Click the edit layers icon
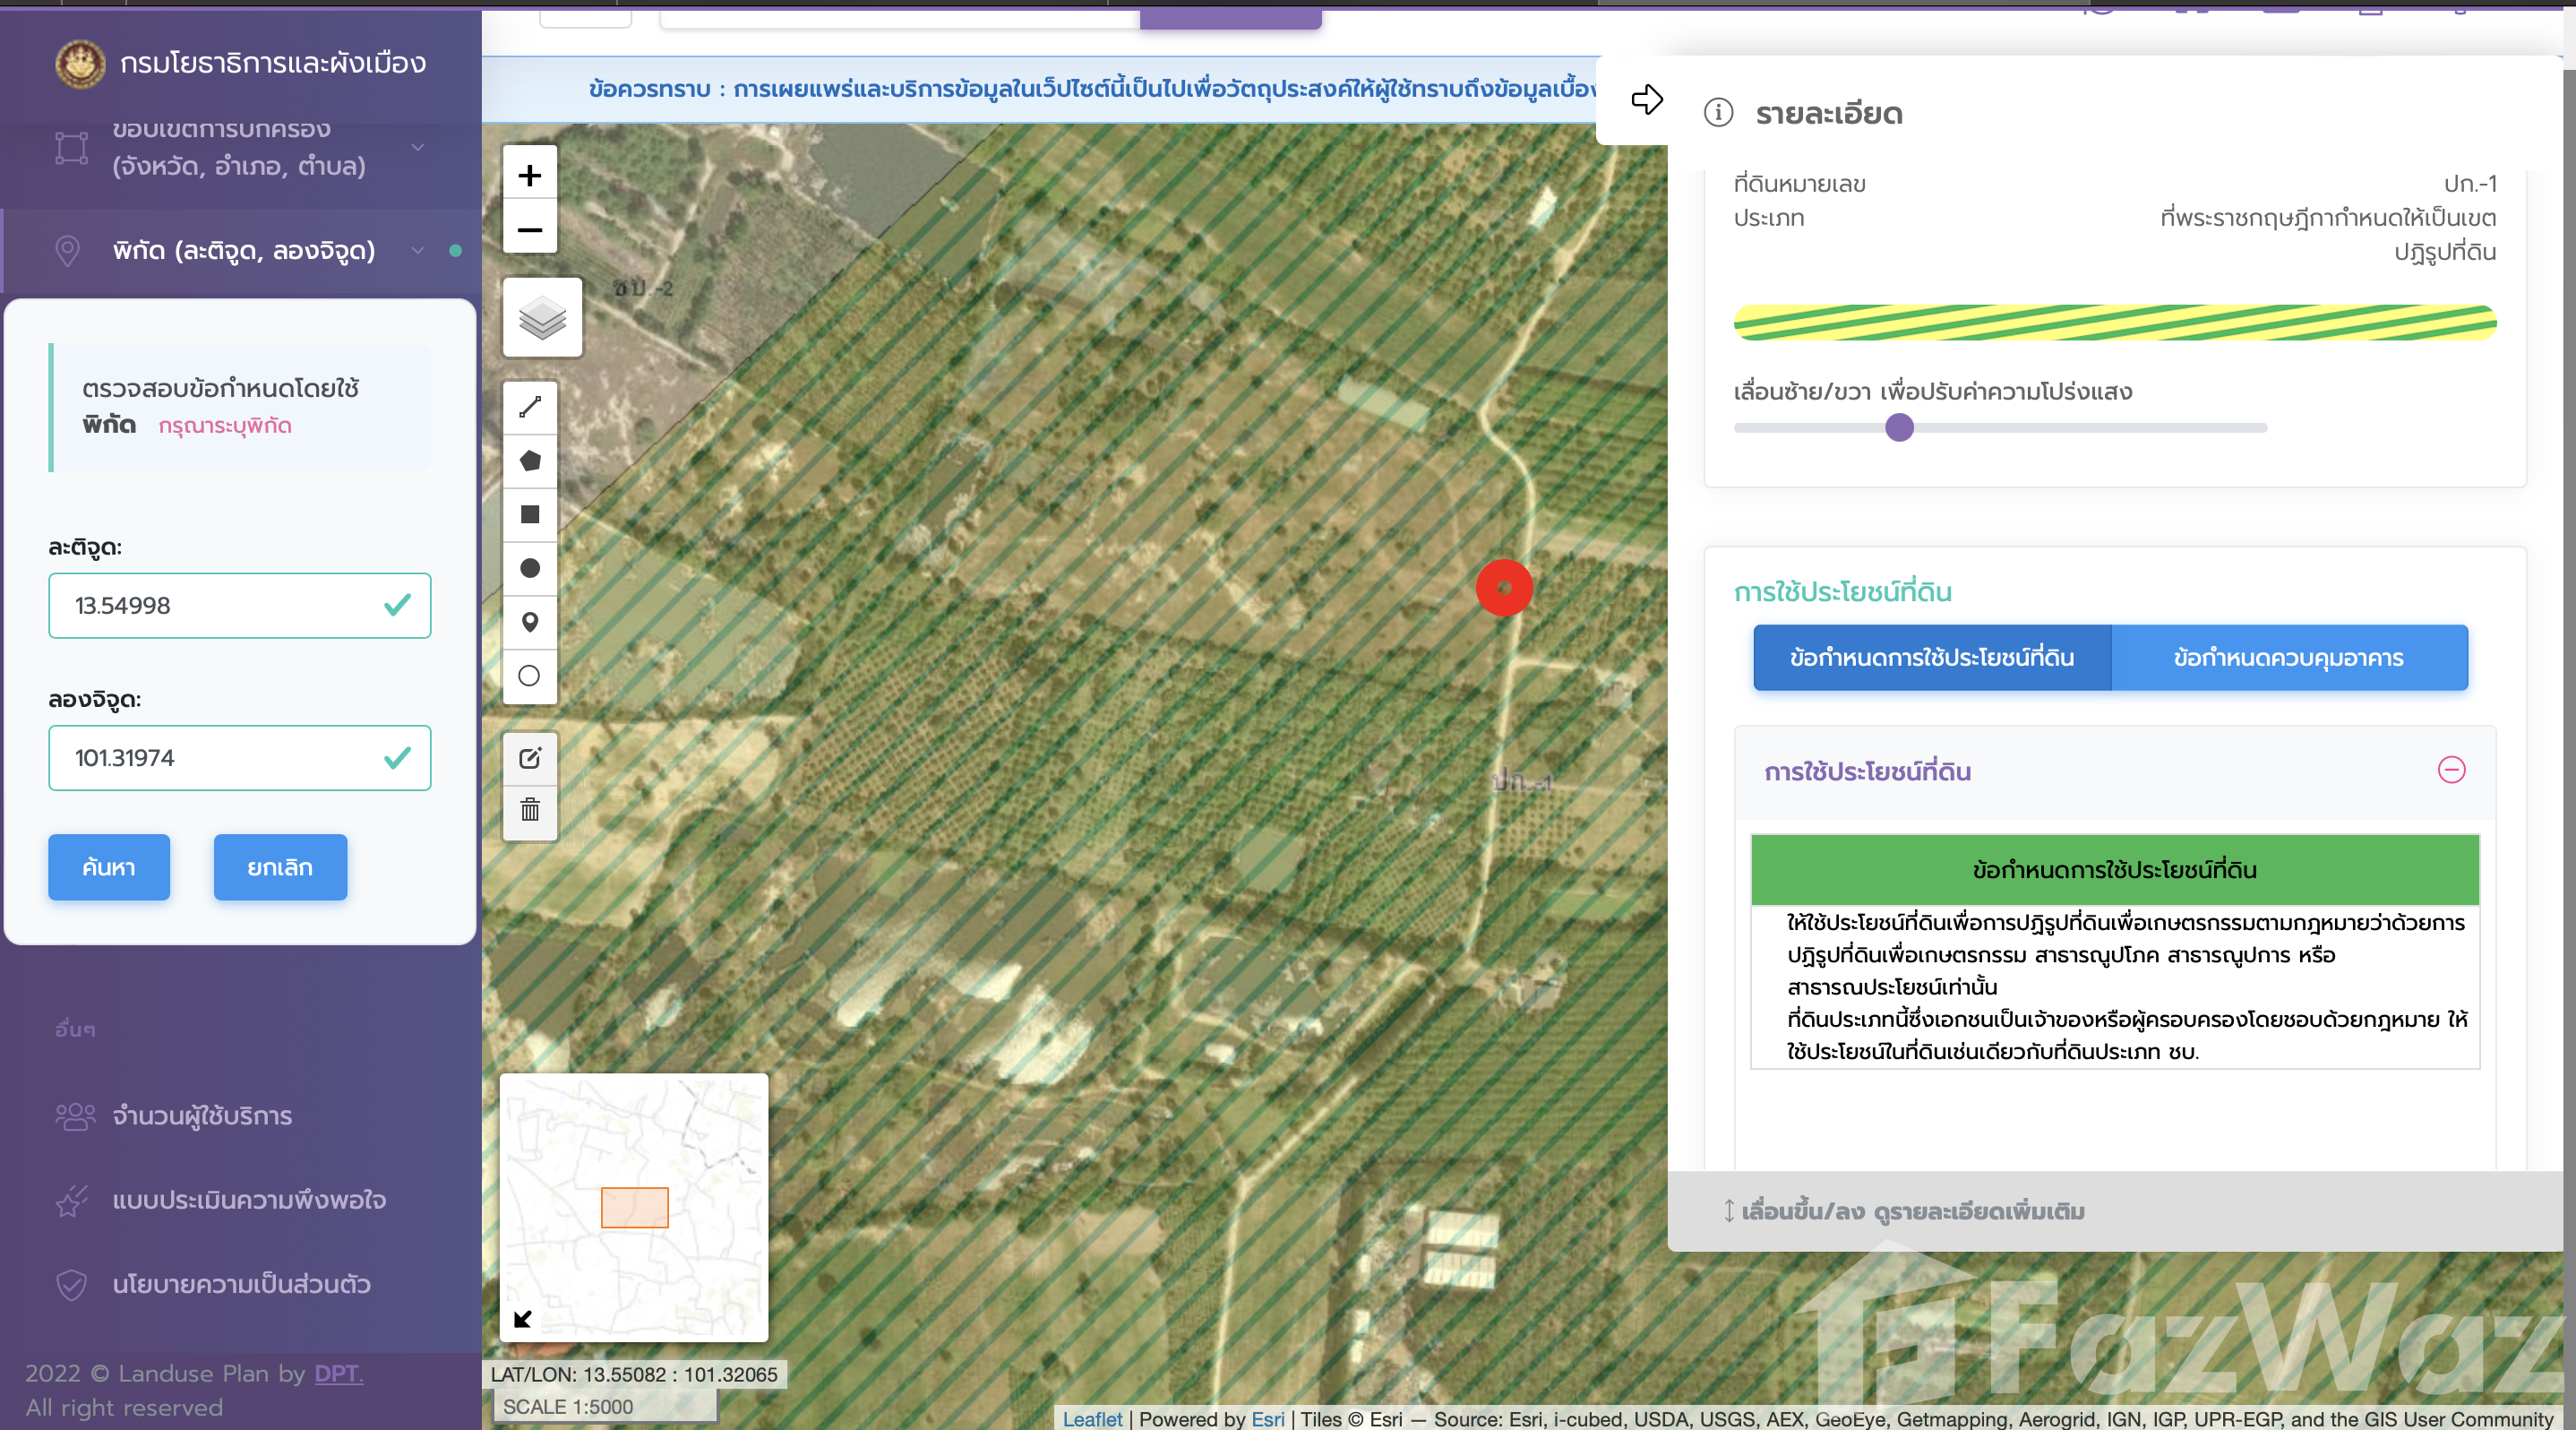 pyautogui.click(x=530, y=758)
